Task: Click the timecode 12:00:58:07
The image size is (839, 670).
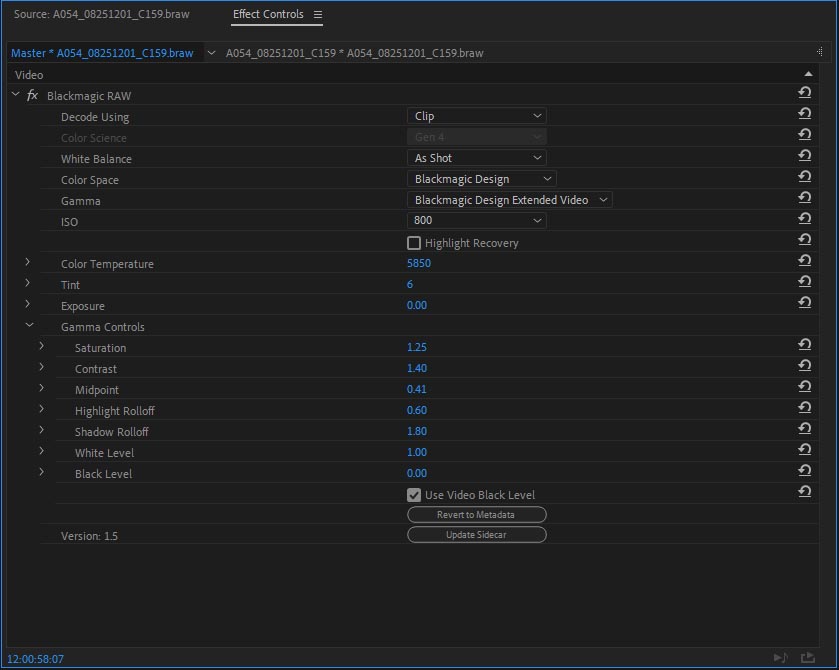Action: (35, 659)
